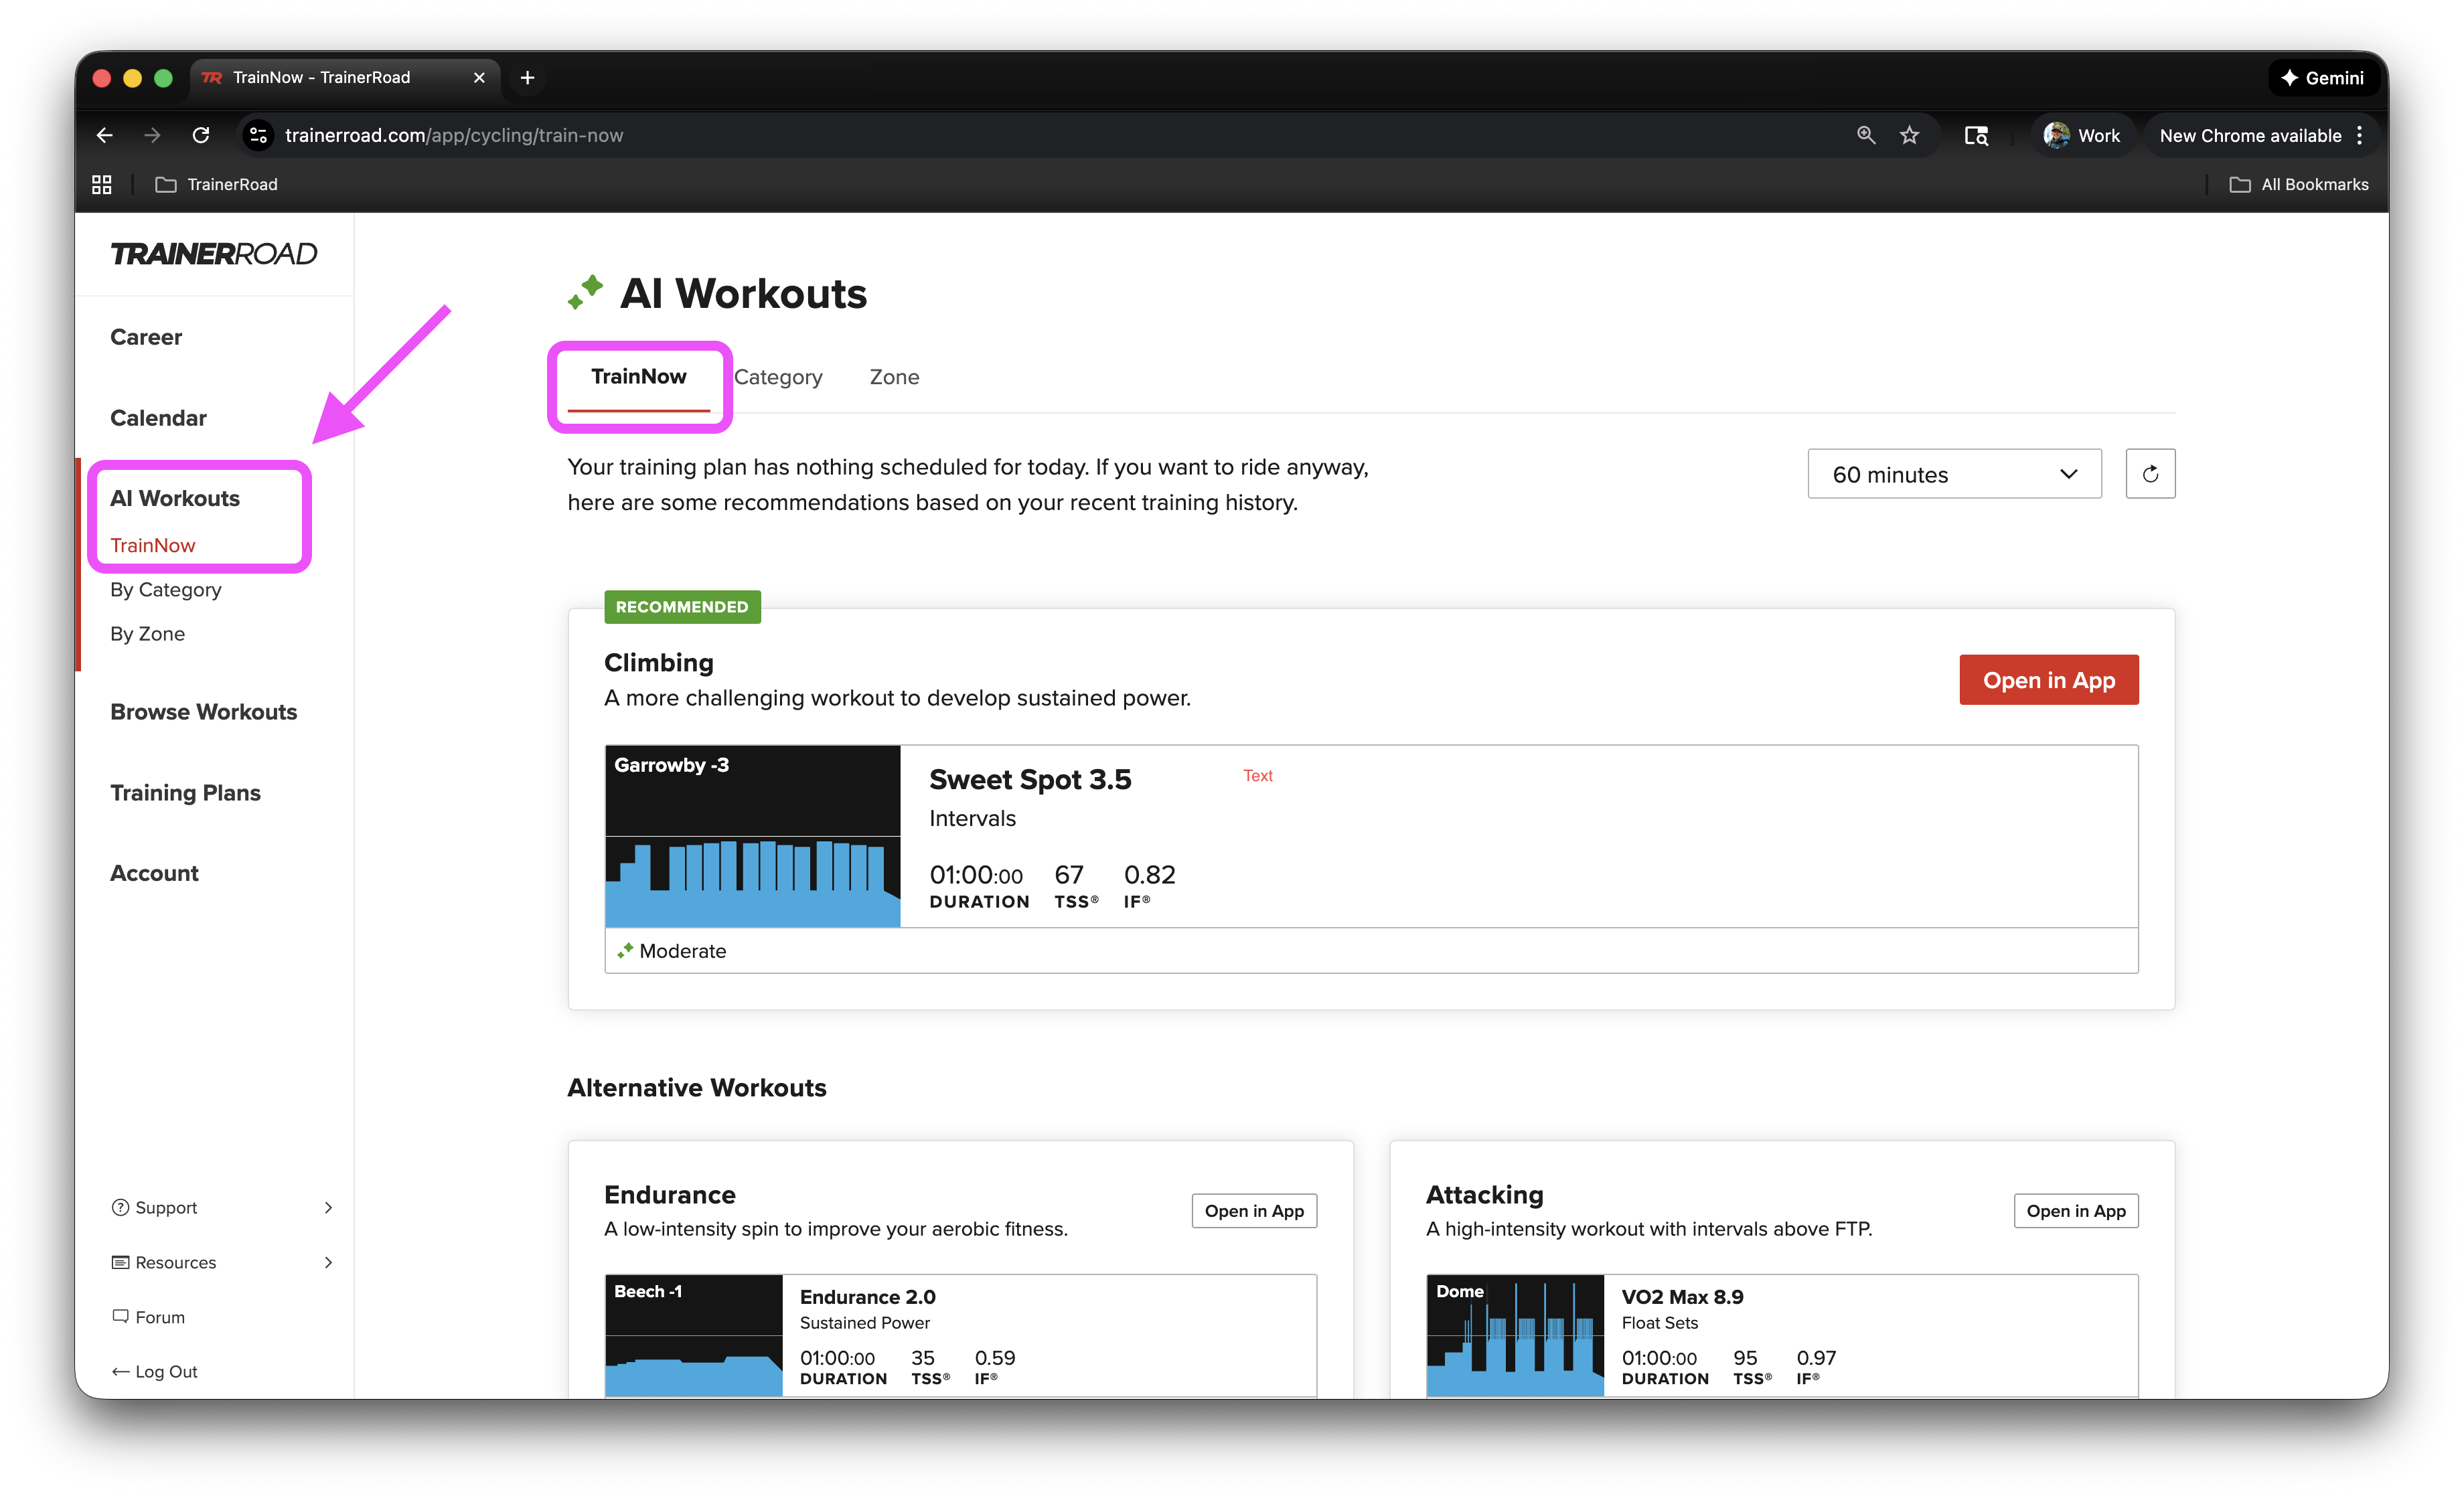Image resolution: width=2464 pixels, height=1498 pixels.
Task: Open Browse Workouts in the sidebar
Action: tap(204, 712)
